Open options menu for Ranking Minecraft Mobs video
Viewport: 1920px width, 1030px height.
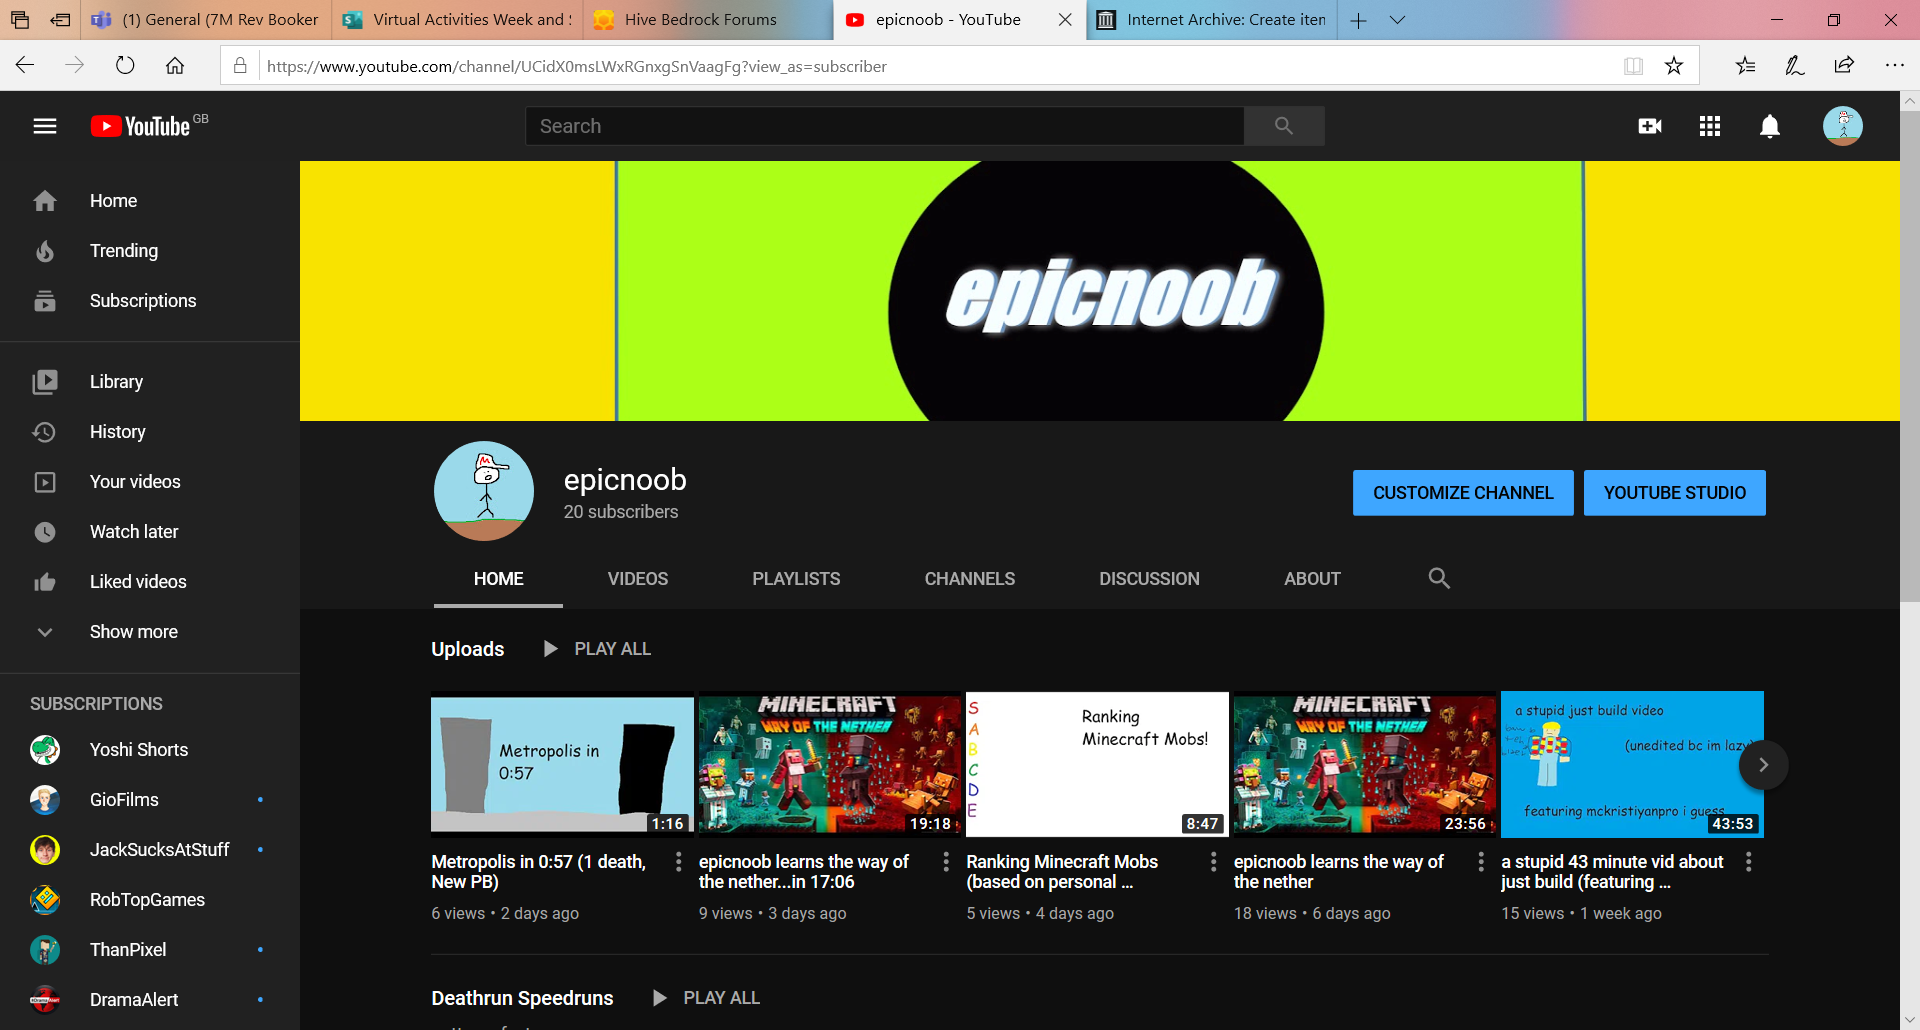click(x=1214, y=862)
